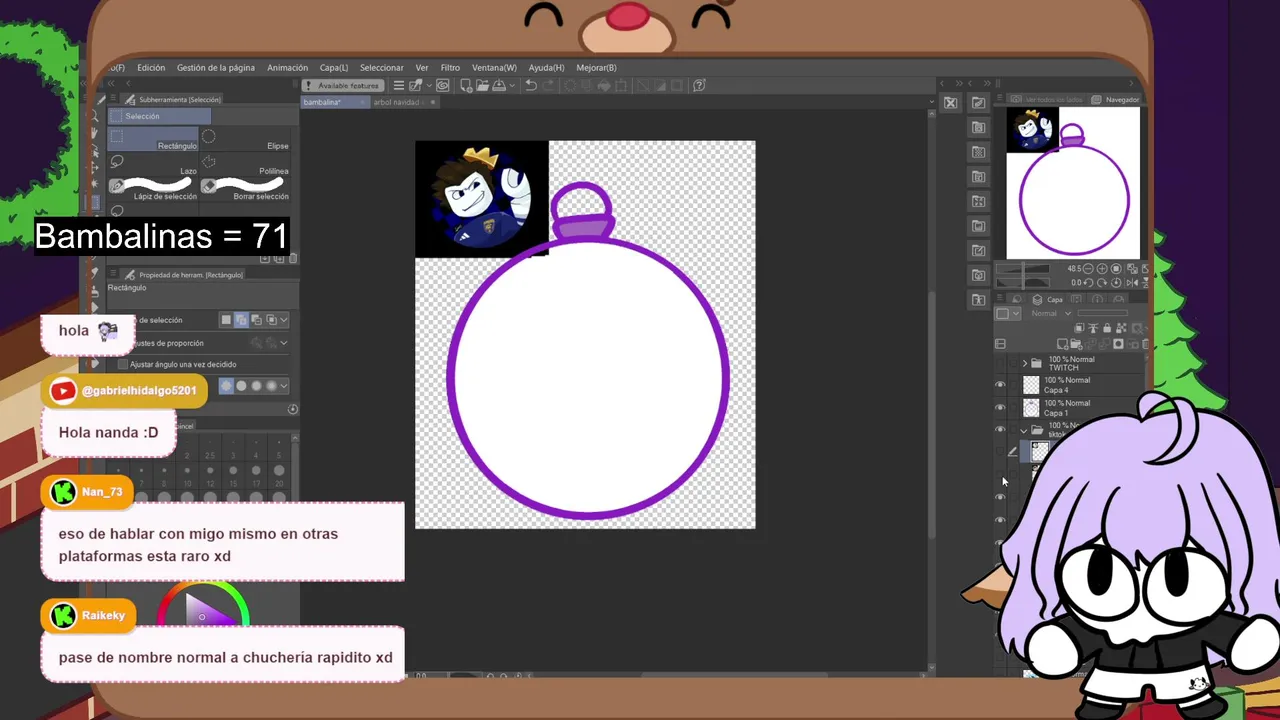Choose the Subtract from selection mode
Screen dimensions: 1280x720
[x=256, y=320]
